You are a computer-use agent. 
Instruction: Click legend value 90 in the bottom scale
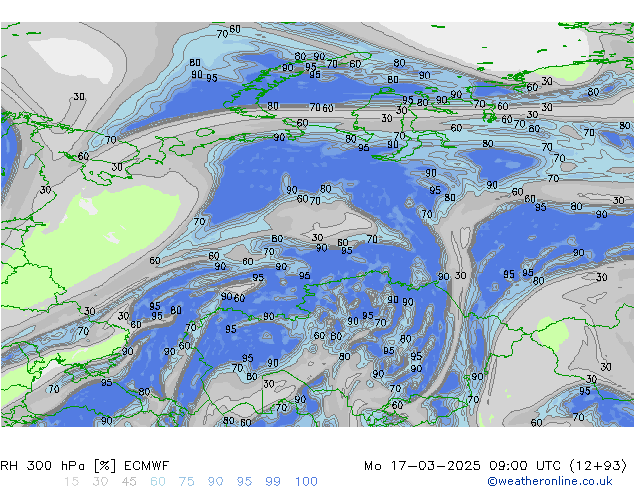coord(216,482)
